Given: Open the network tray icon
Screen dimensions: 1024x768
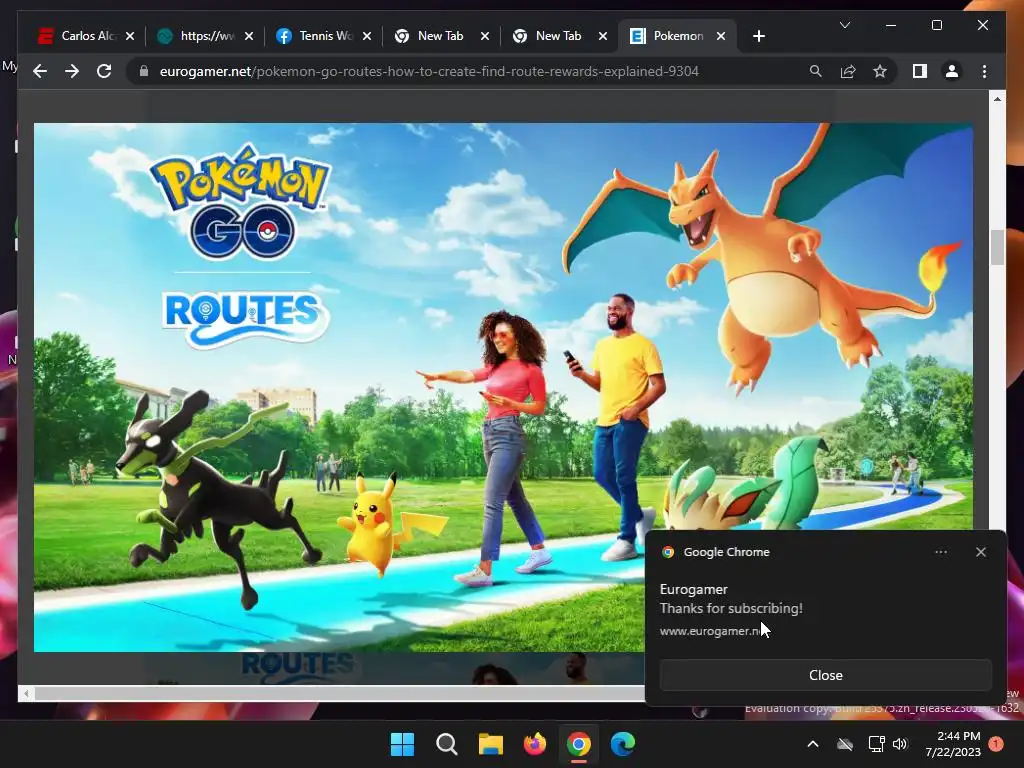Looking at the screenshot, I should pyautogui.click(x=876, y=744).
